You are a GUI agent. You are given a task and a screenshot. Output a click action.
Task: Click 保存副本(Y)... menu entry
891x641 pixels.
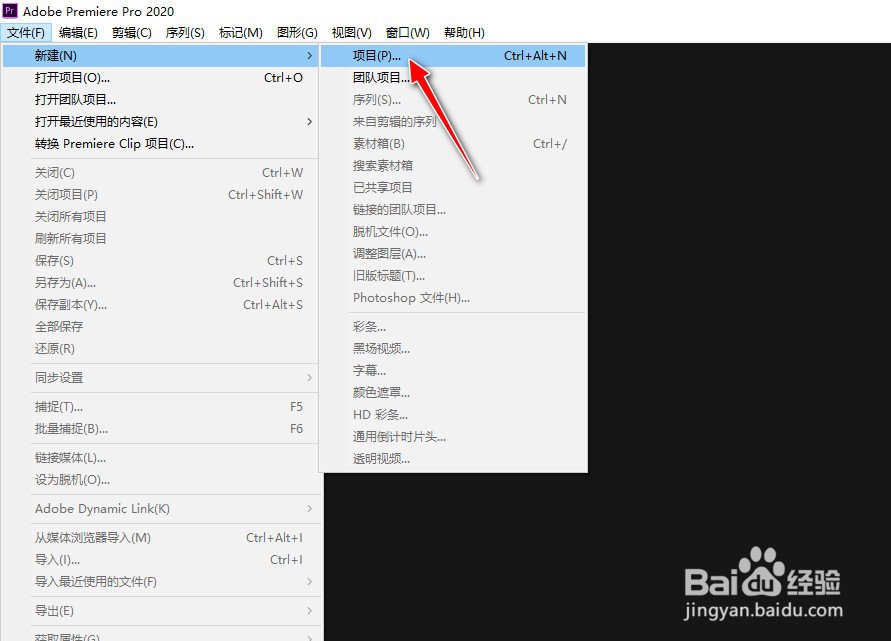[x=160, y=305]
